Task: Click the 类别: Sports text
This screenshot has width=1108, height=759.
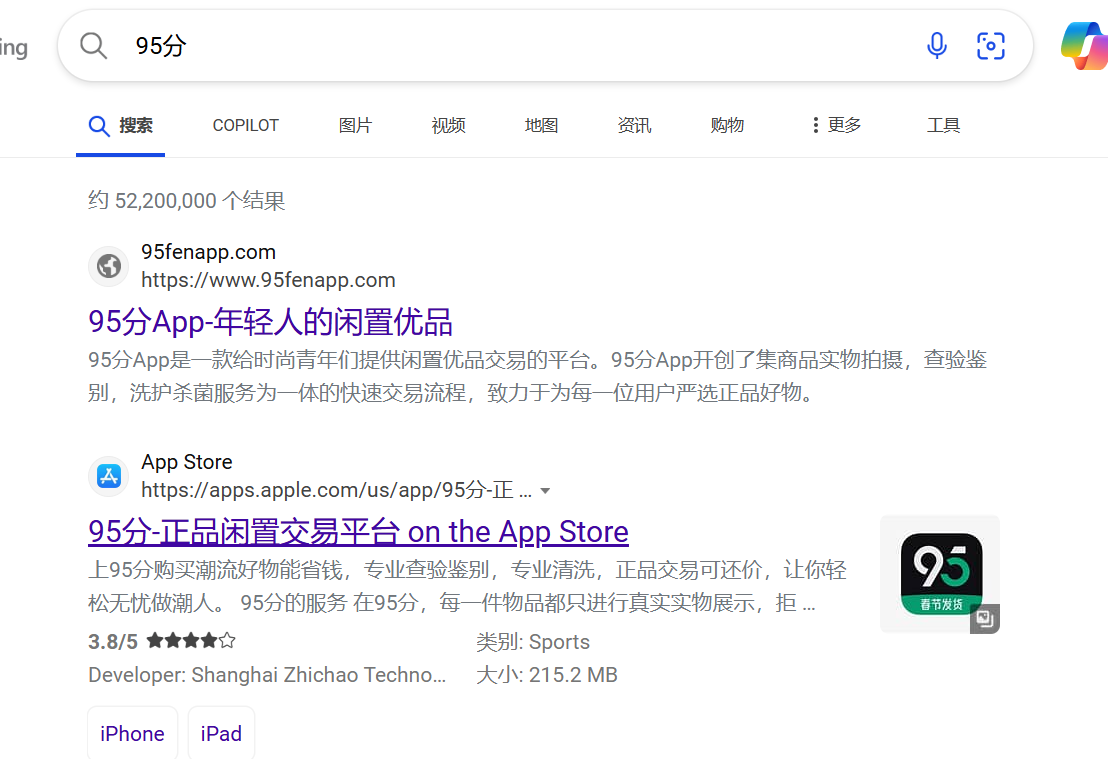Action: pos(533,642)
